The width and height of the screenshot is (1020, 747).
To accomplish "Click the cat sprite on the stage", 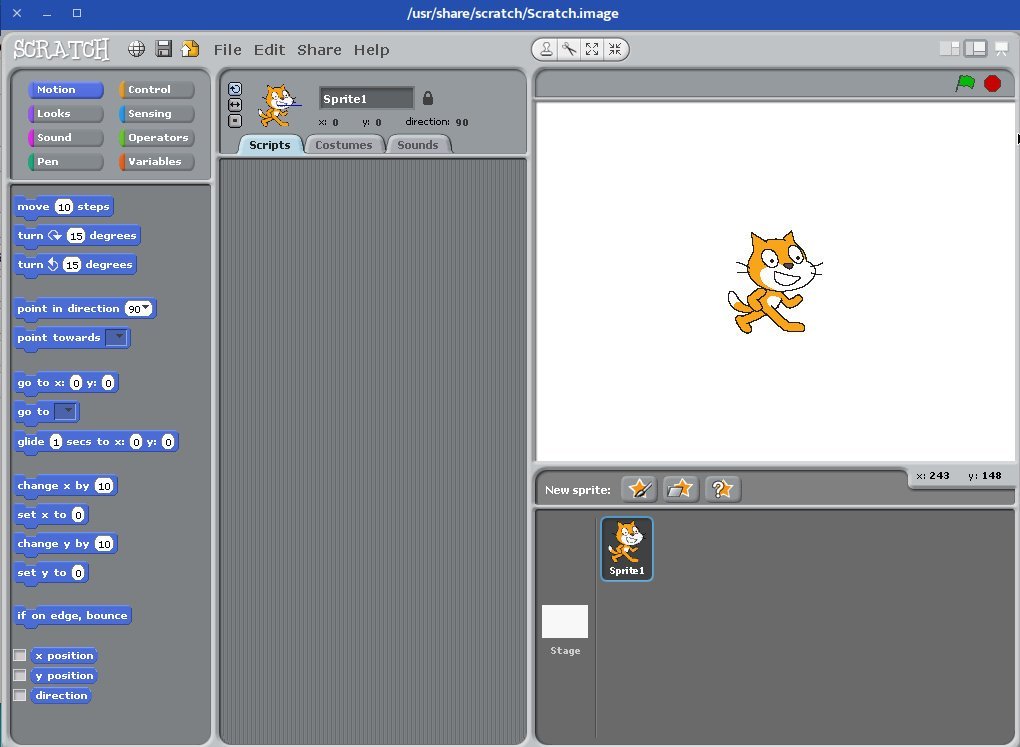I will click(x=774, y=282).
